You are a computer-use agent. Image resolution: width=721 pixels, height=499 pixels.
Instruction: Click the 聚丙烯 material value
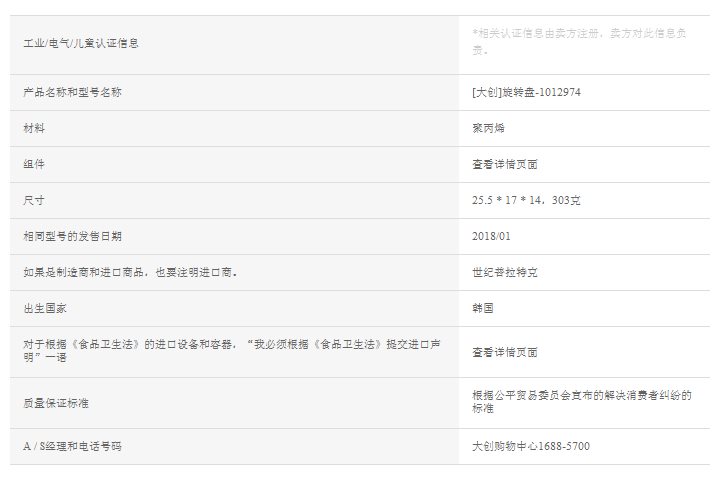[x=489, y=129]
